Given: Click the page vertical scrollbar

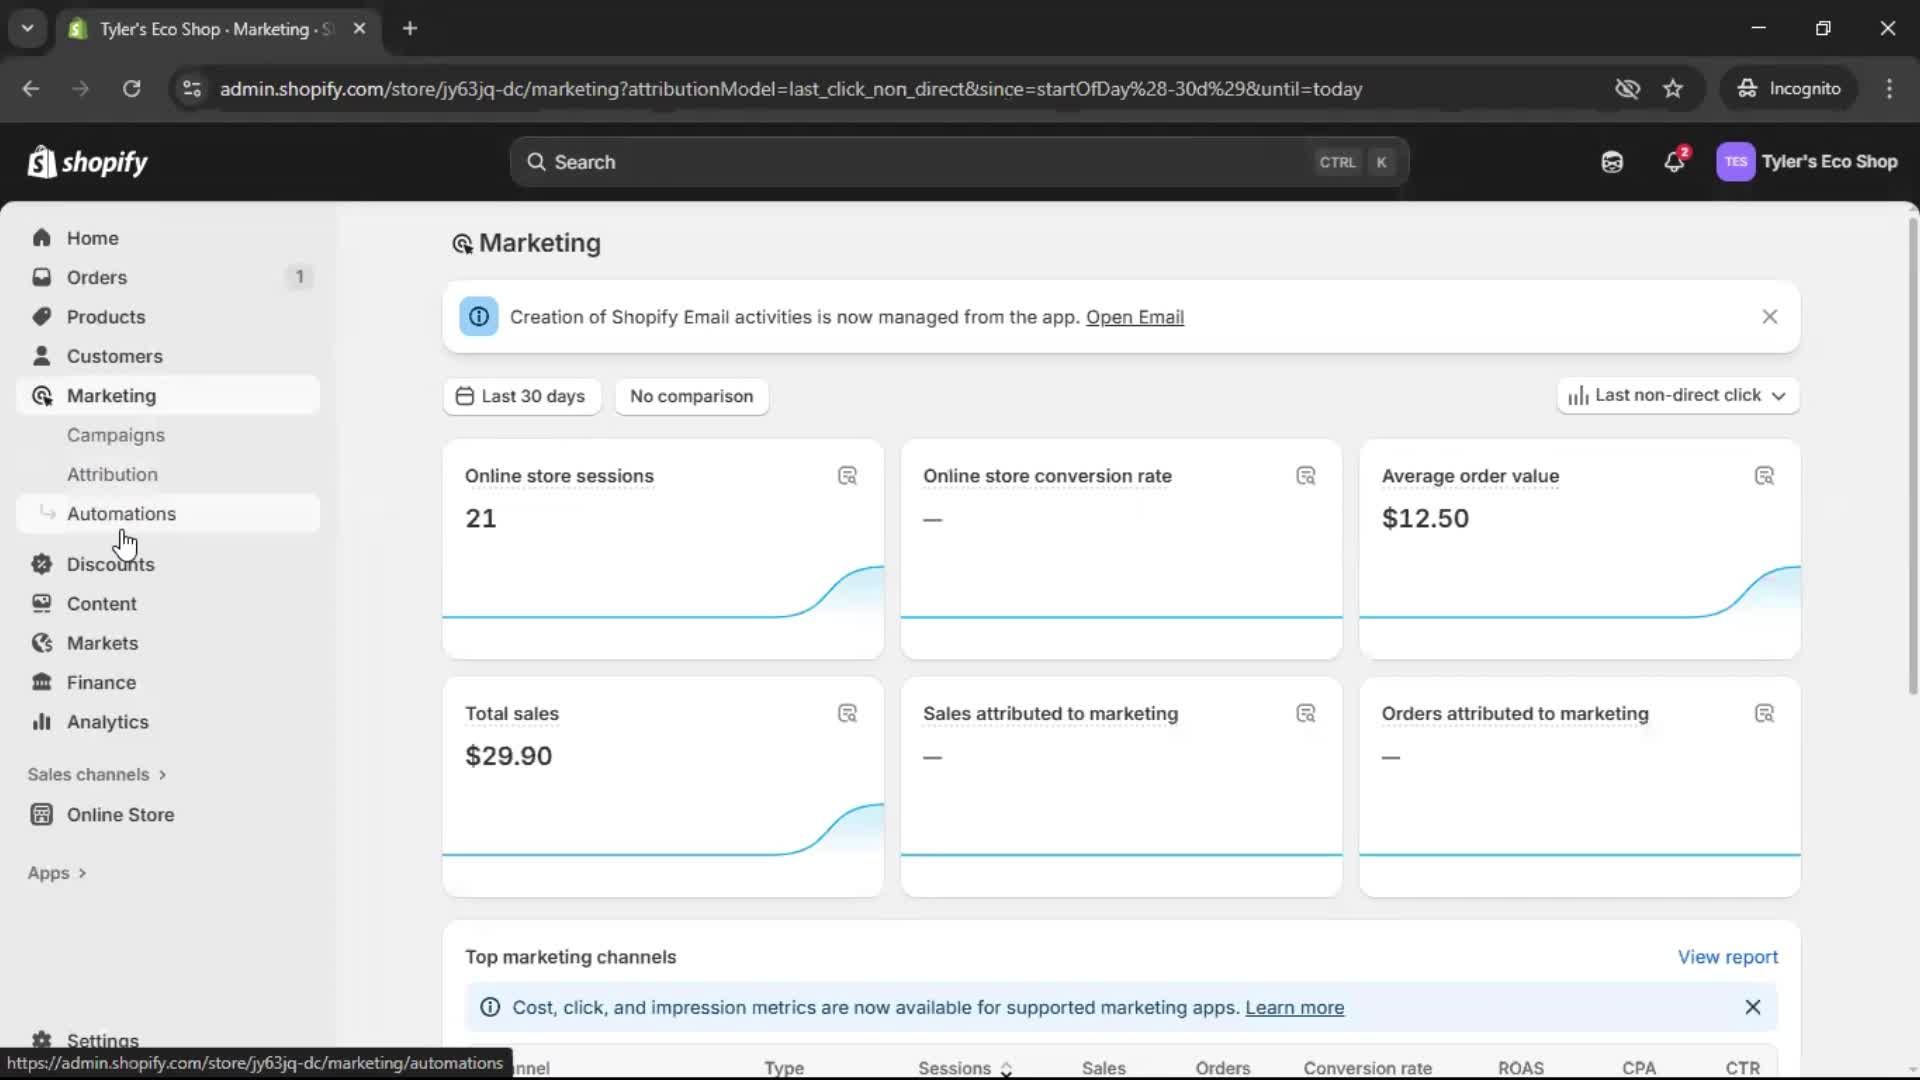Looking at the screenshot, I should [1912, 455].
